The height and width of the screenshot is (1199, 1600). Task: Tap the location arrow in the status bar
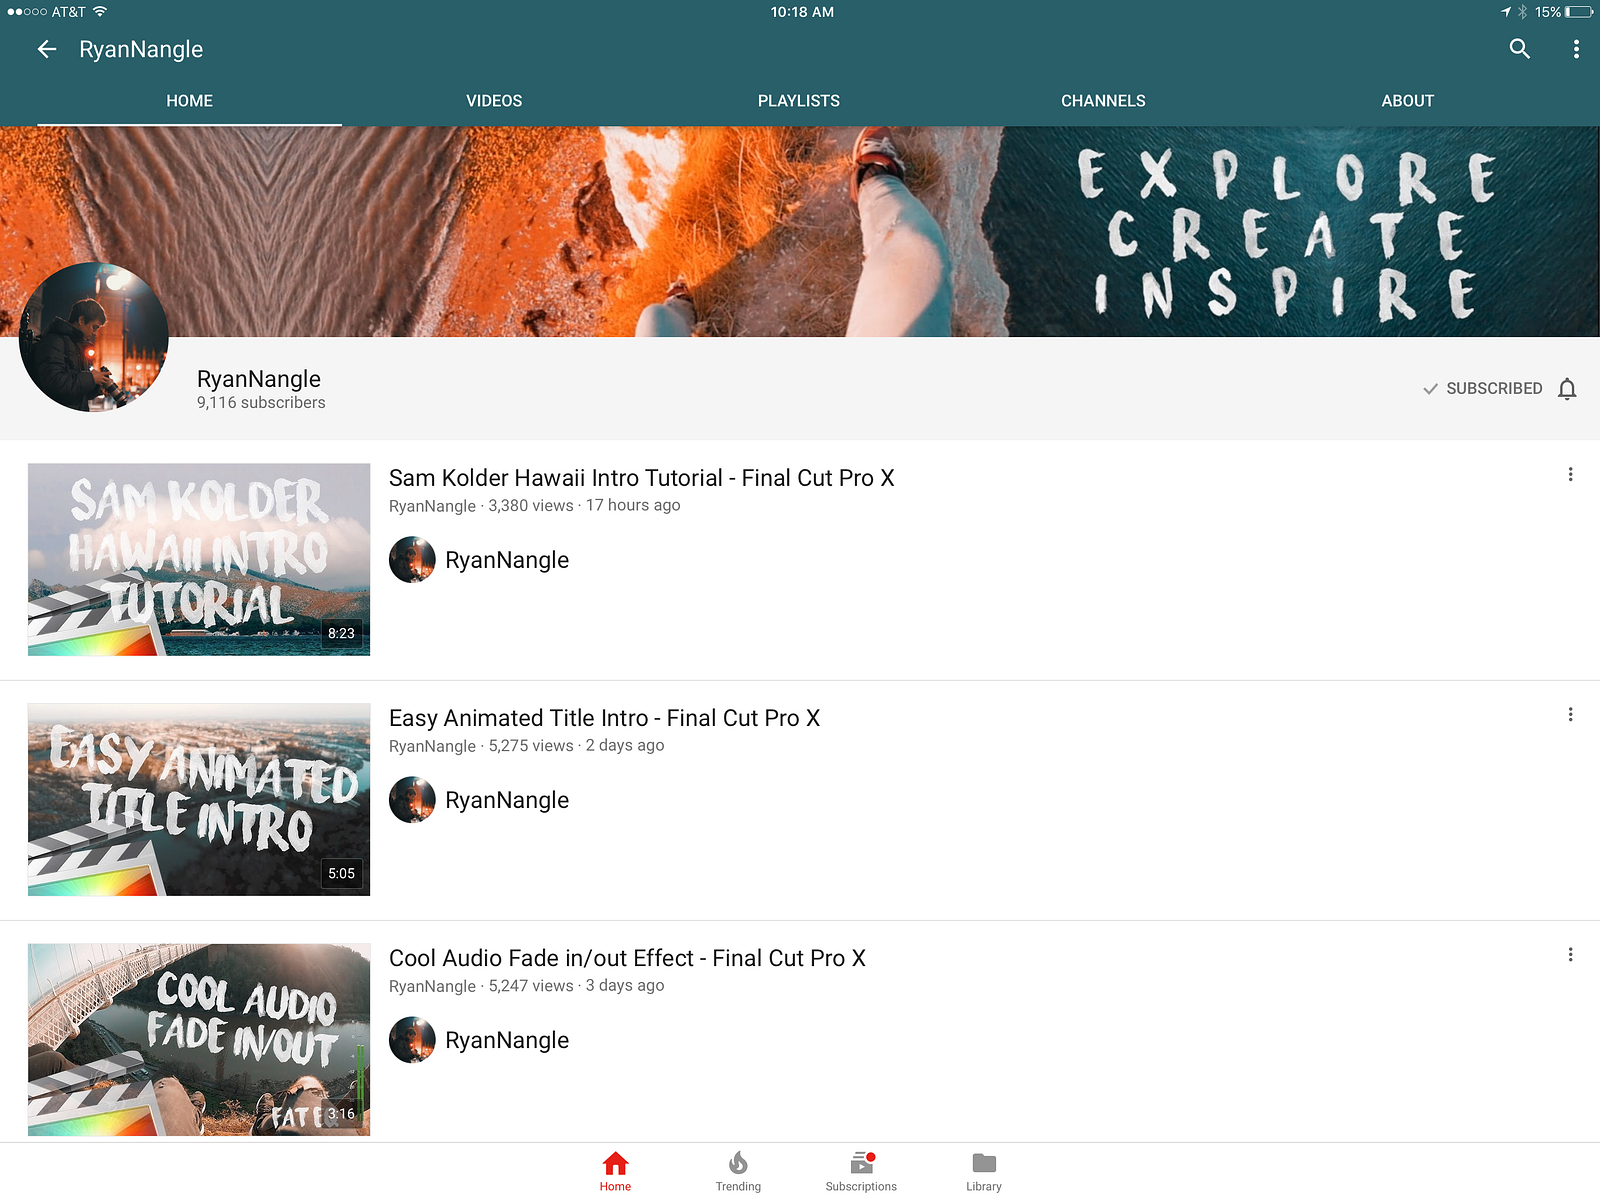pyautogui.click(x=1506, y=12)
